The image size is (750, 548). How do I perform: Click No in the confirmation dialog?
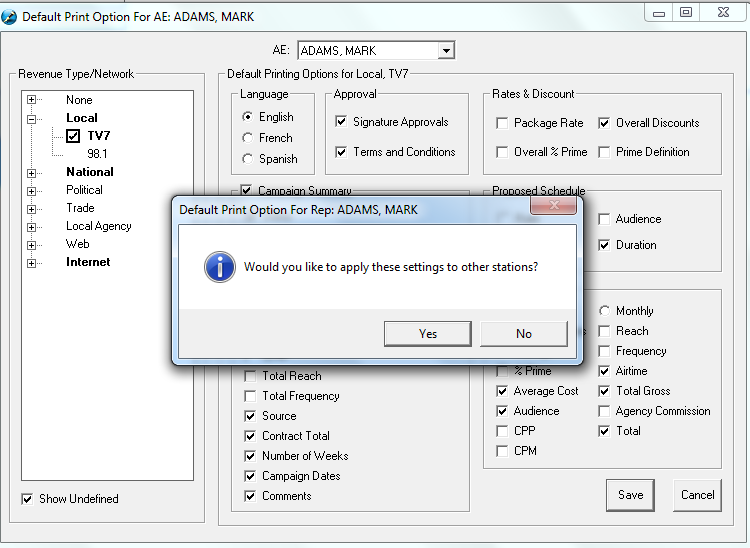pyautogui.click(x=523, y=333)
